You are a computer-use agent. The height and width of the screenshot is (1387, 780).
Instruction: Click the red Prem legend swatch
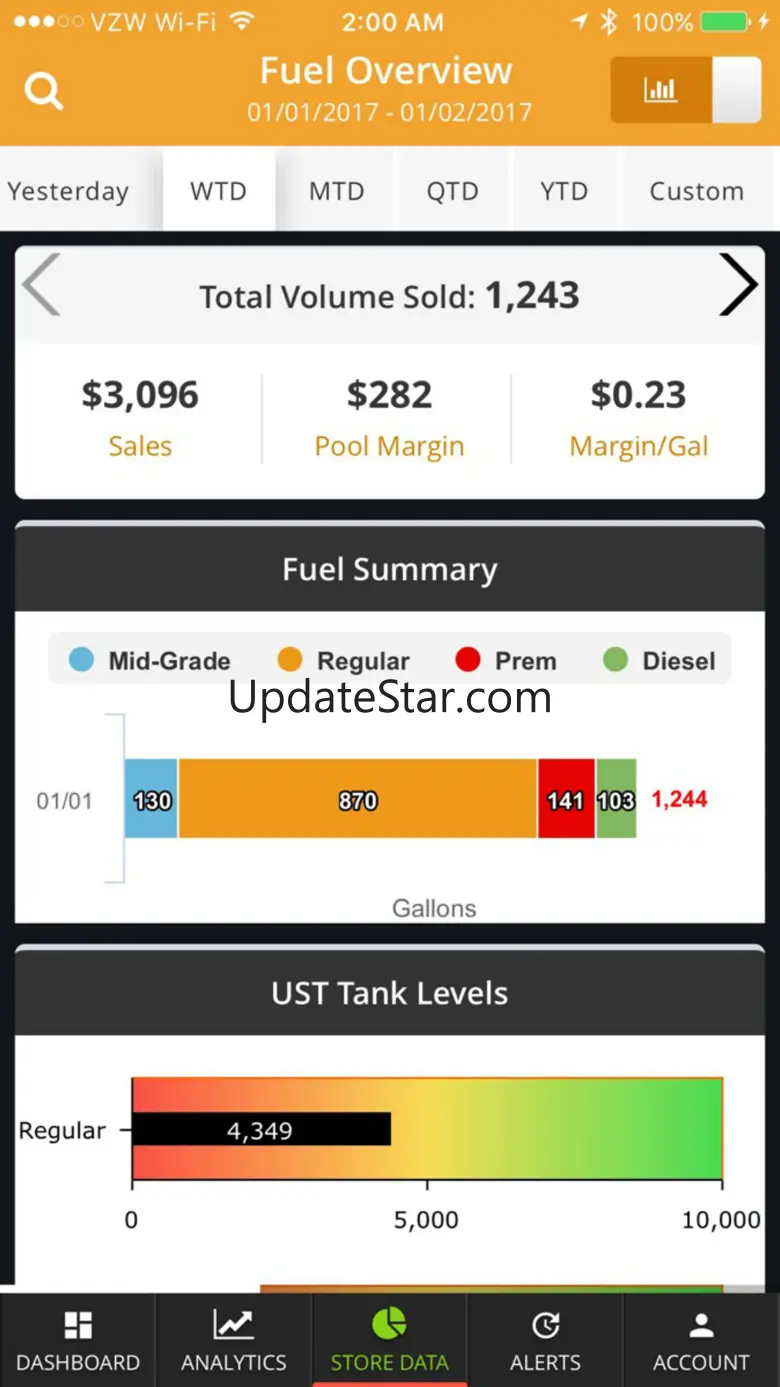tap(468, 660)
